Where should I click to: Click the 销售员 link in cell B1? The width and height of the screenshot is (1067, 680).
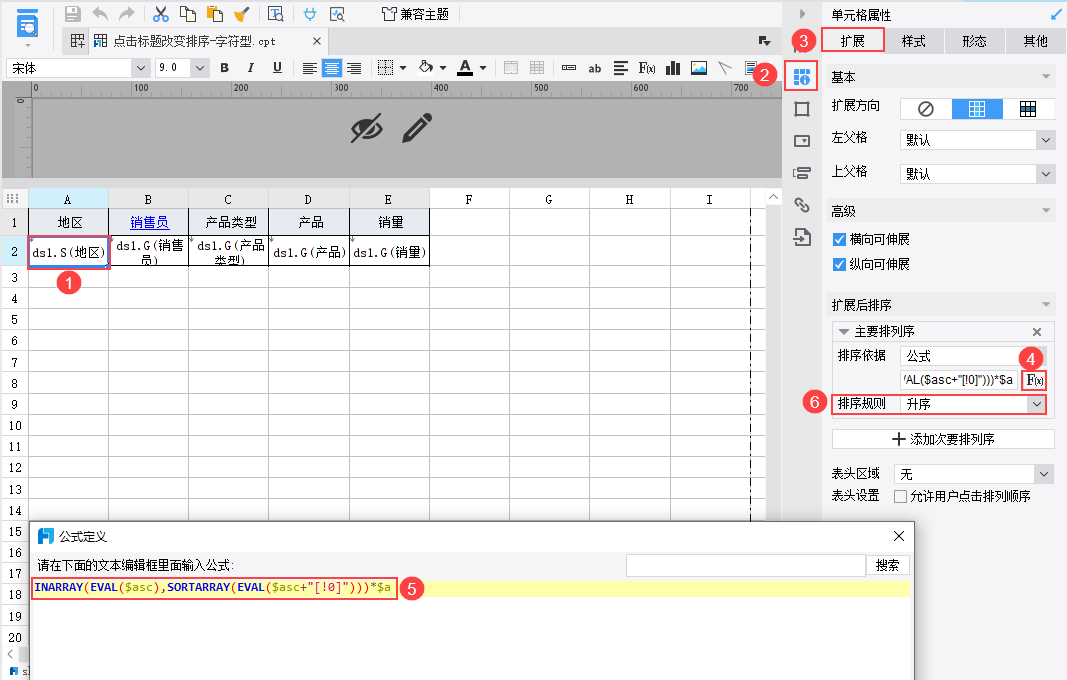(149, 222)
